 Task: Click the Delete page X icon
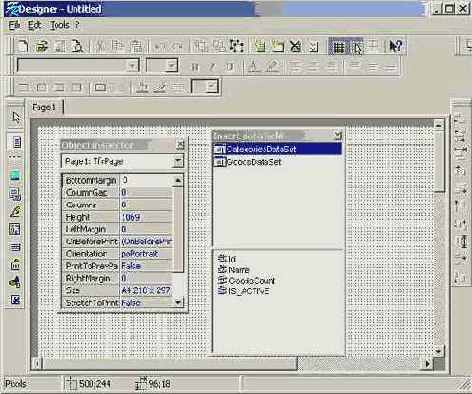pyautogui.click(x=295, y=46)
